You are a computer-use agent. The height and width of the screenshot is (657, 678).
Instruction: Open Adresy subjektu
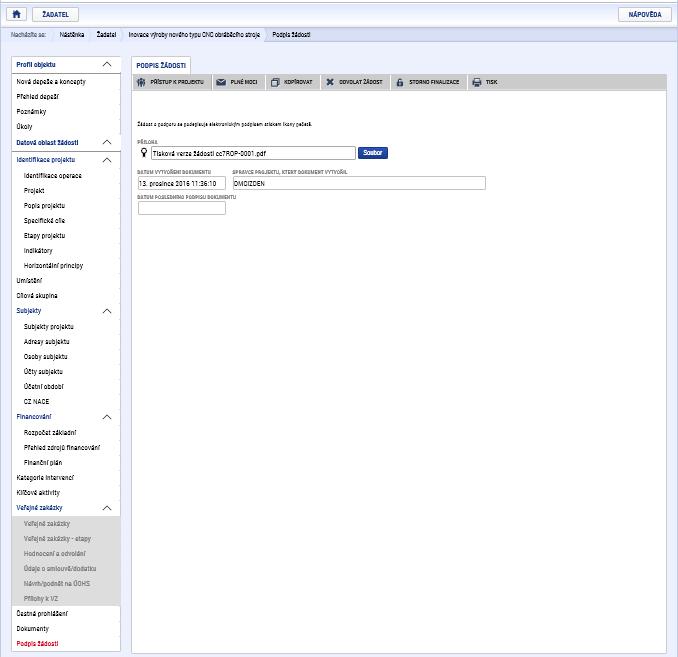(46, 342)
